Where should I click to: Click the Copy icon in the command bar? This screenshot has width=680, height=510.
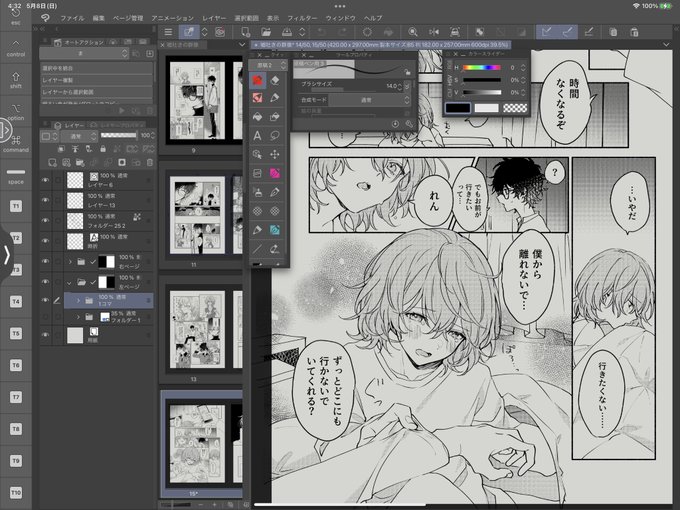(613, 32)
